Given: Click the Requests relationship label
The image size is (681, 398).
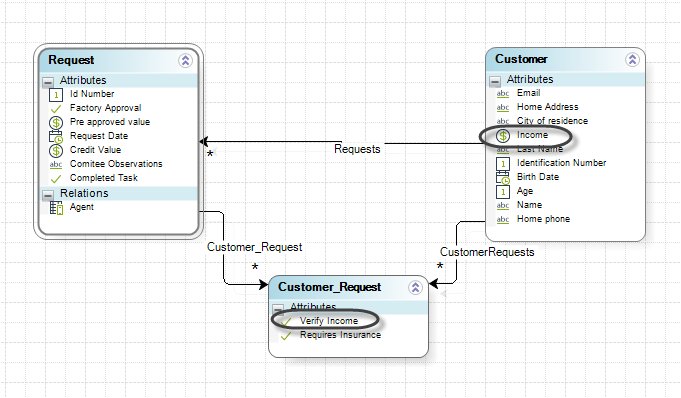Looking at the screenshot, I should [x=357, y=149].
